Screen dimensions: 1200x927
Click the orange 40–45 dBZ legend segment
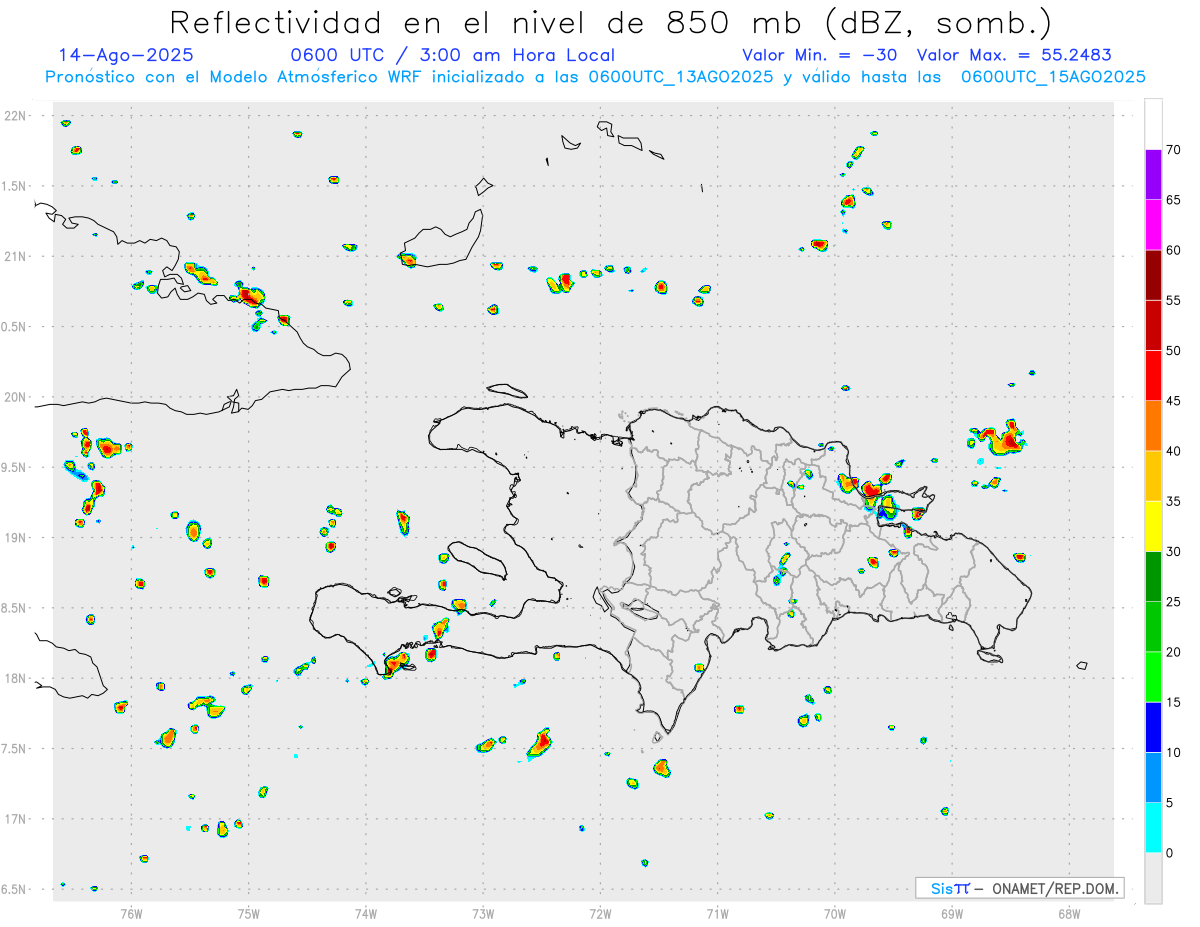[x=1153, y=425]
